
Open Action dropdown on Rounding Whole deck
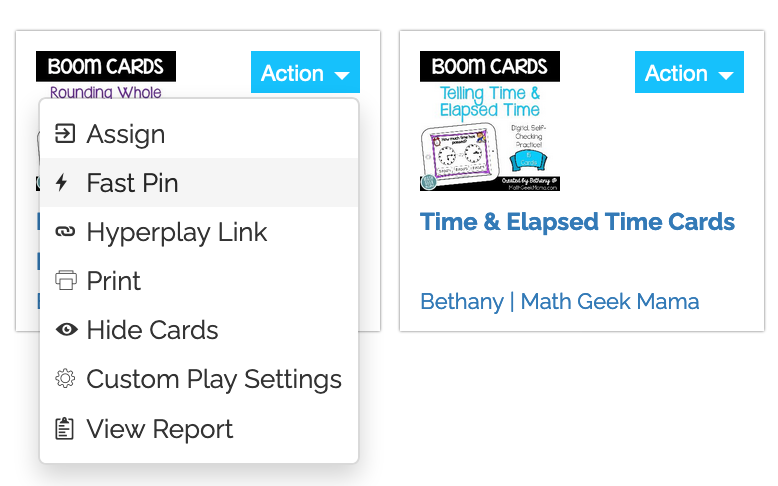305,72
